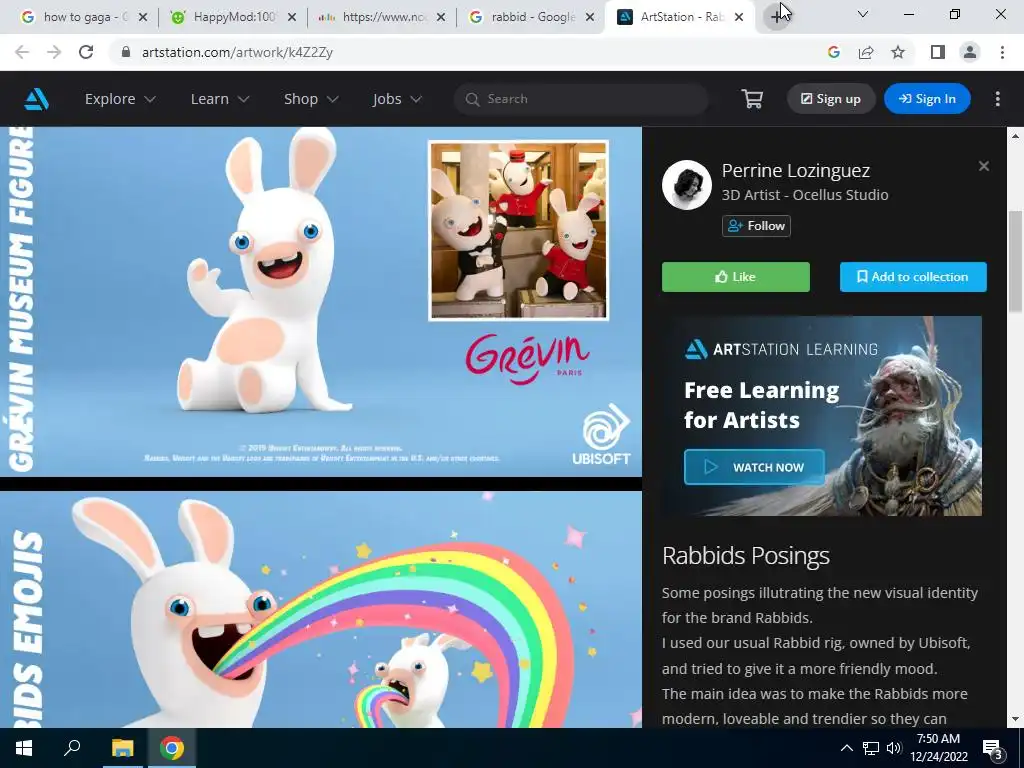Open the Windows Start menu
This screenshot has height=768, width=1024.
coord(24,748)
